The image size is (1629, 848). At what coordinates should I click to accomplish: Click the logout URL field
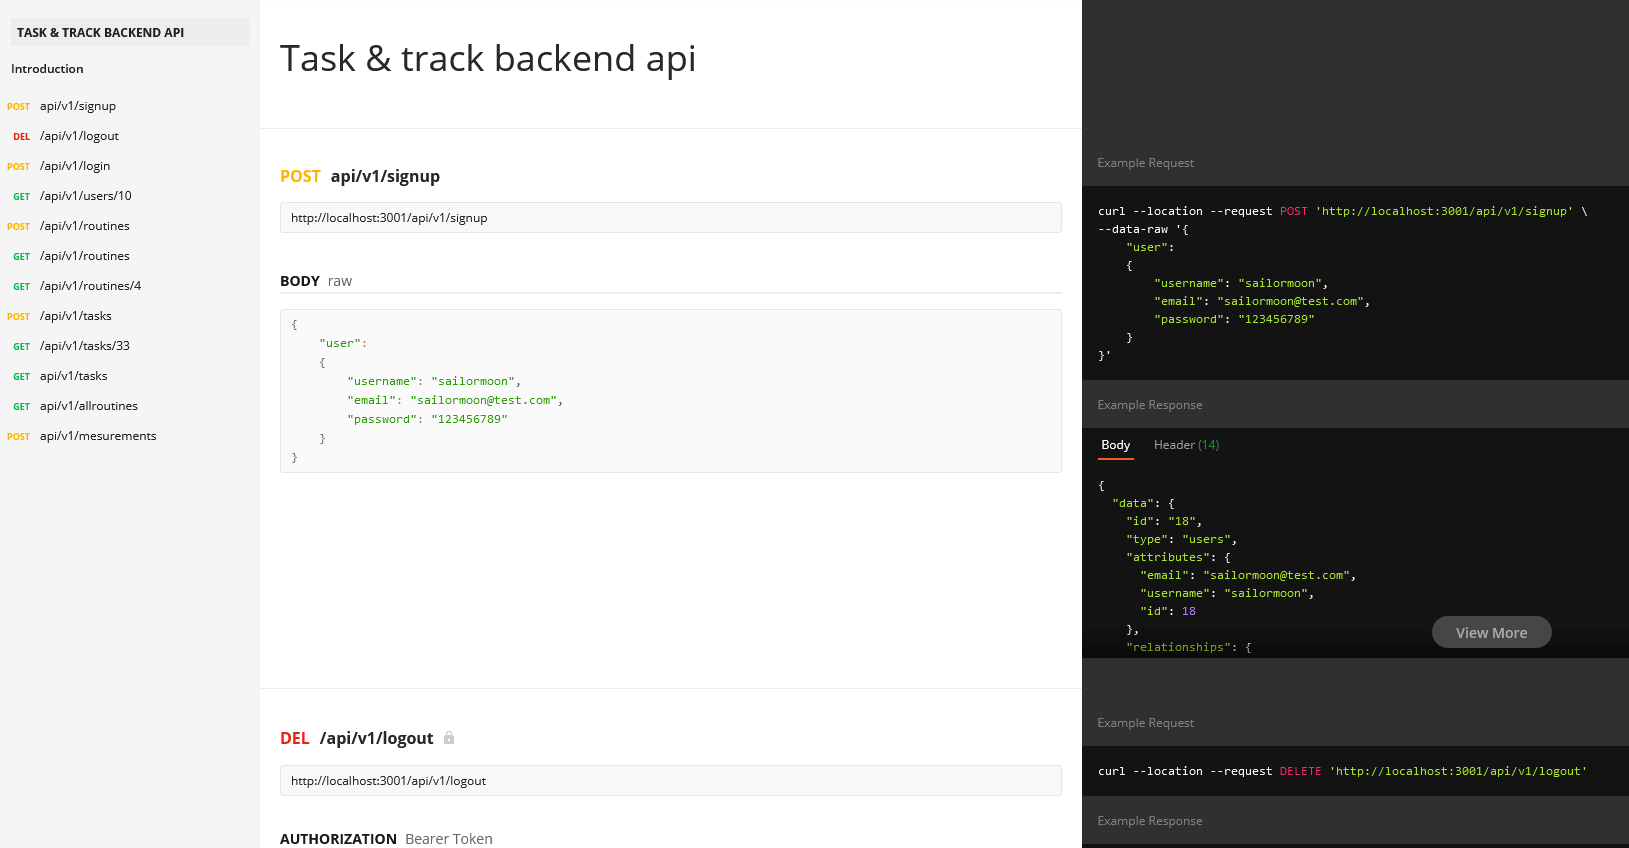point(670,781)
